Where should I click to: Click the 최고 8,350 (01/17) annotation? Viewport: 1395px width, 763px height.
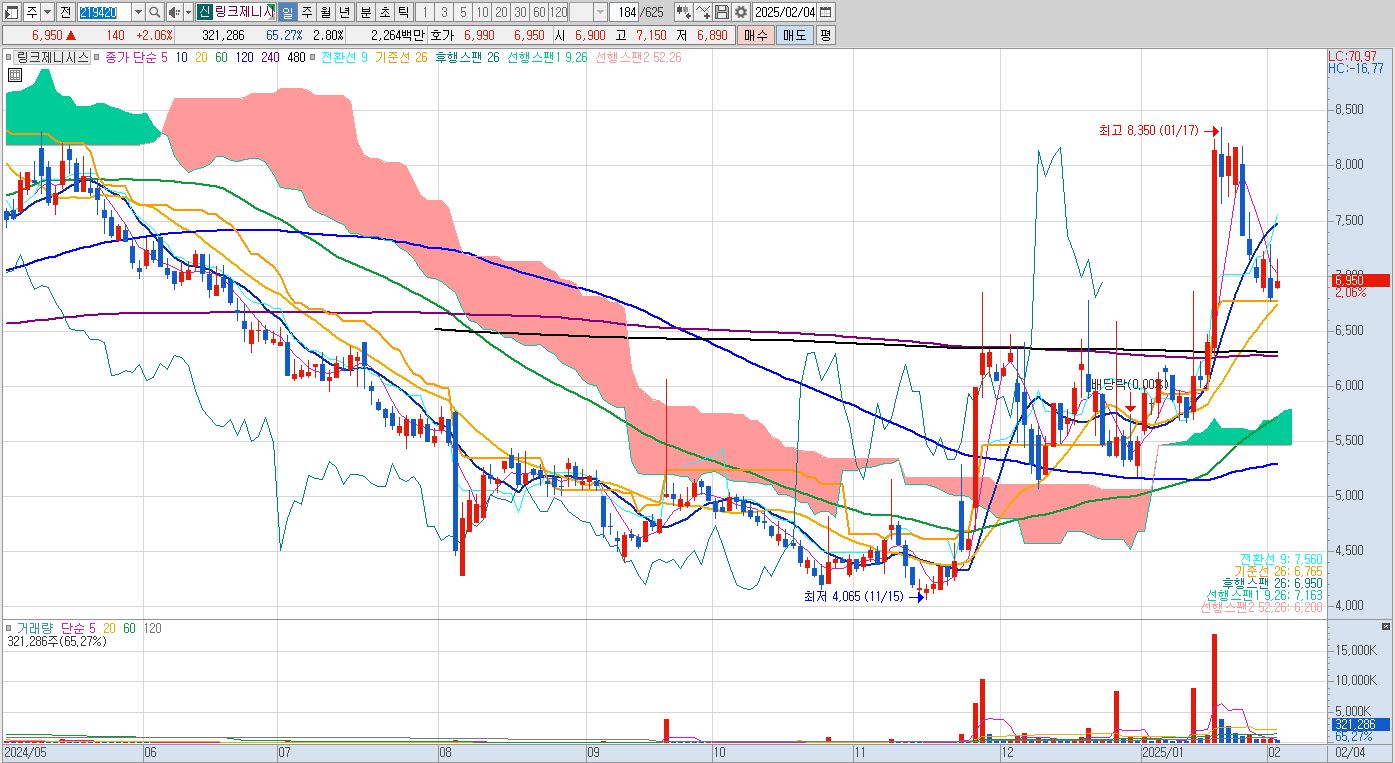click(x=1150, y=130)
